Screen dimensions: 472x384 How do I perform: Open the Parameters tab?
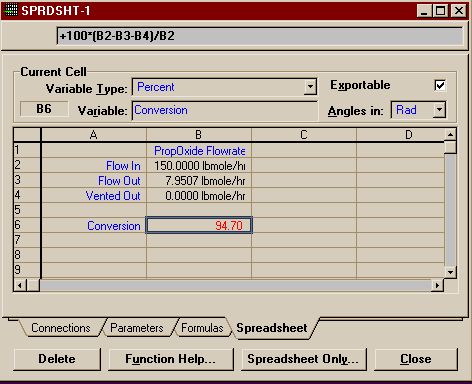[137, 328]
